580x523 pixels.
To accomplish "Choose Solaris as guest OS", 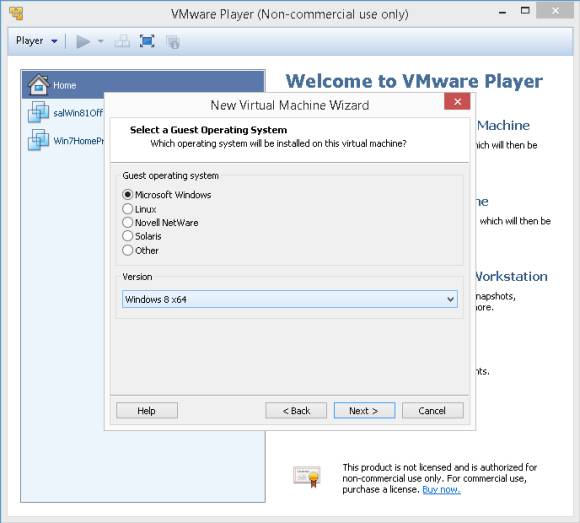I will pyautogui.click(x=142, y=236).
